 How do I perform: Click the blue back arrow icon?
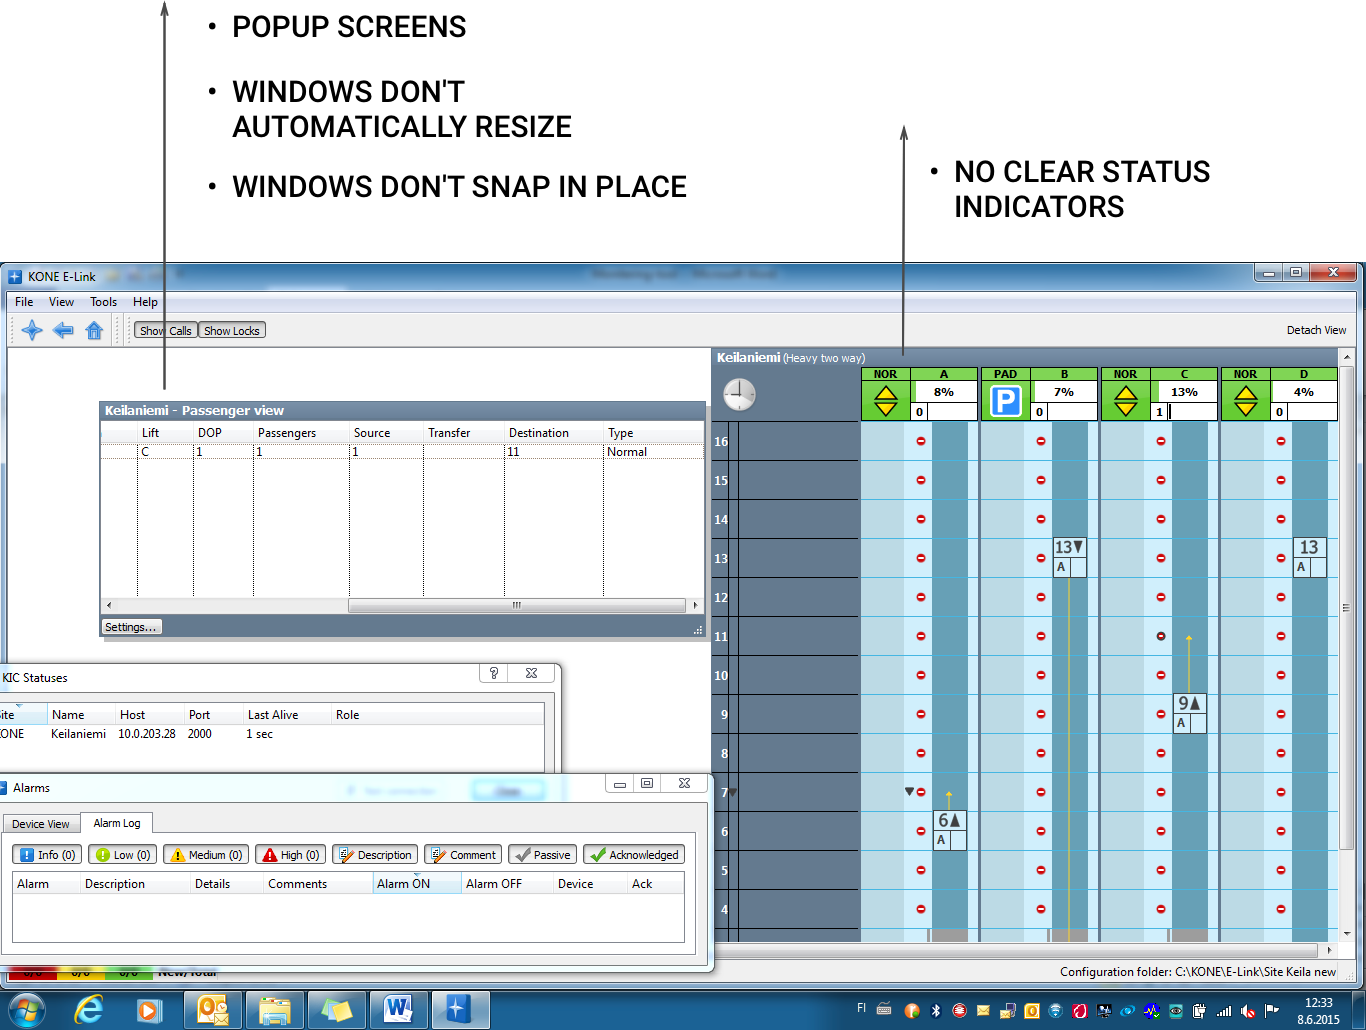[63, 331]
